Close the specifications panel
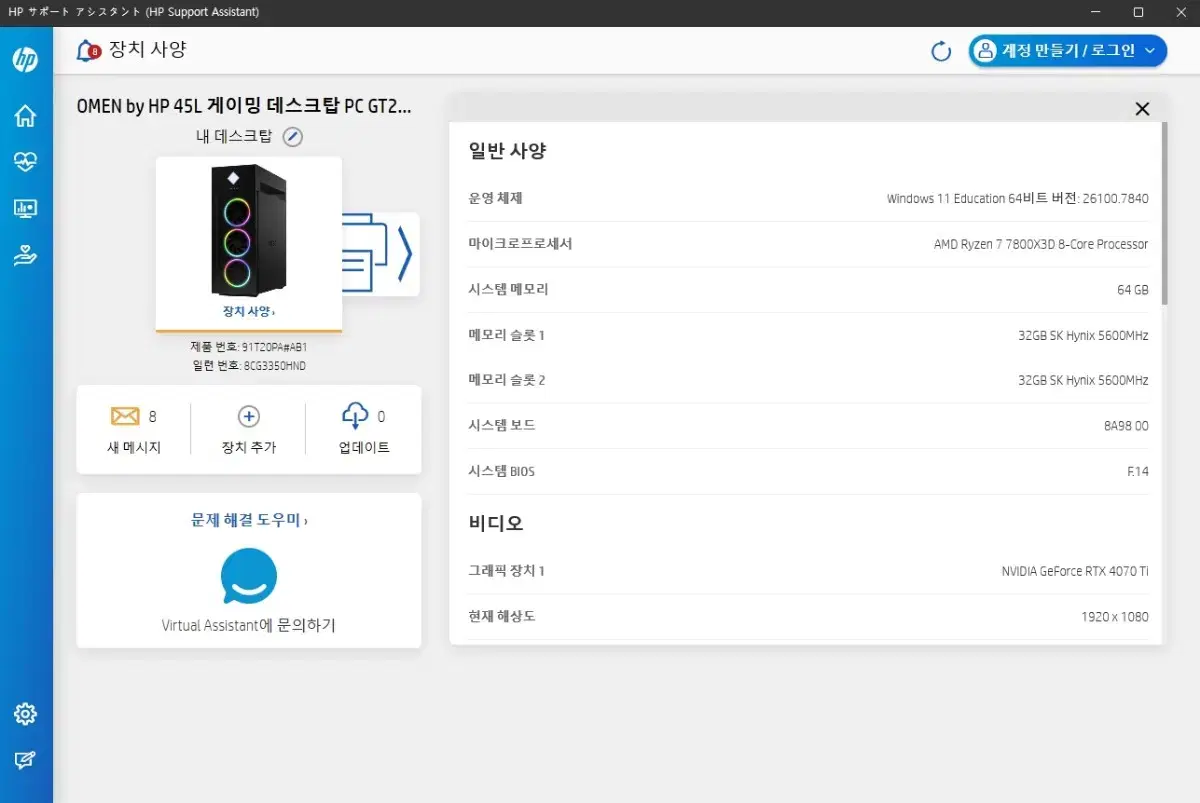The image size is (1200, 803). tap(1143, 109)
